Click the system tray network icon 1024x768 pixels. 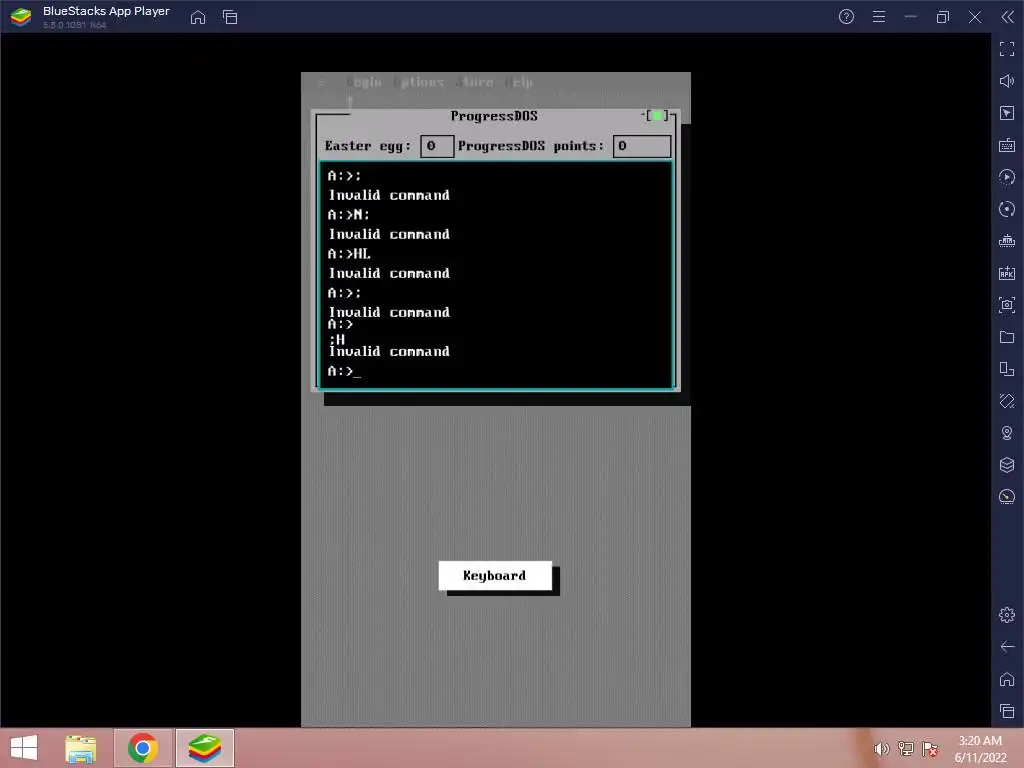[906, 749]
